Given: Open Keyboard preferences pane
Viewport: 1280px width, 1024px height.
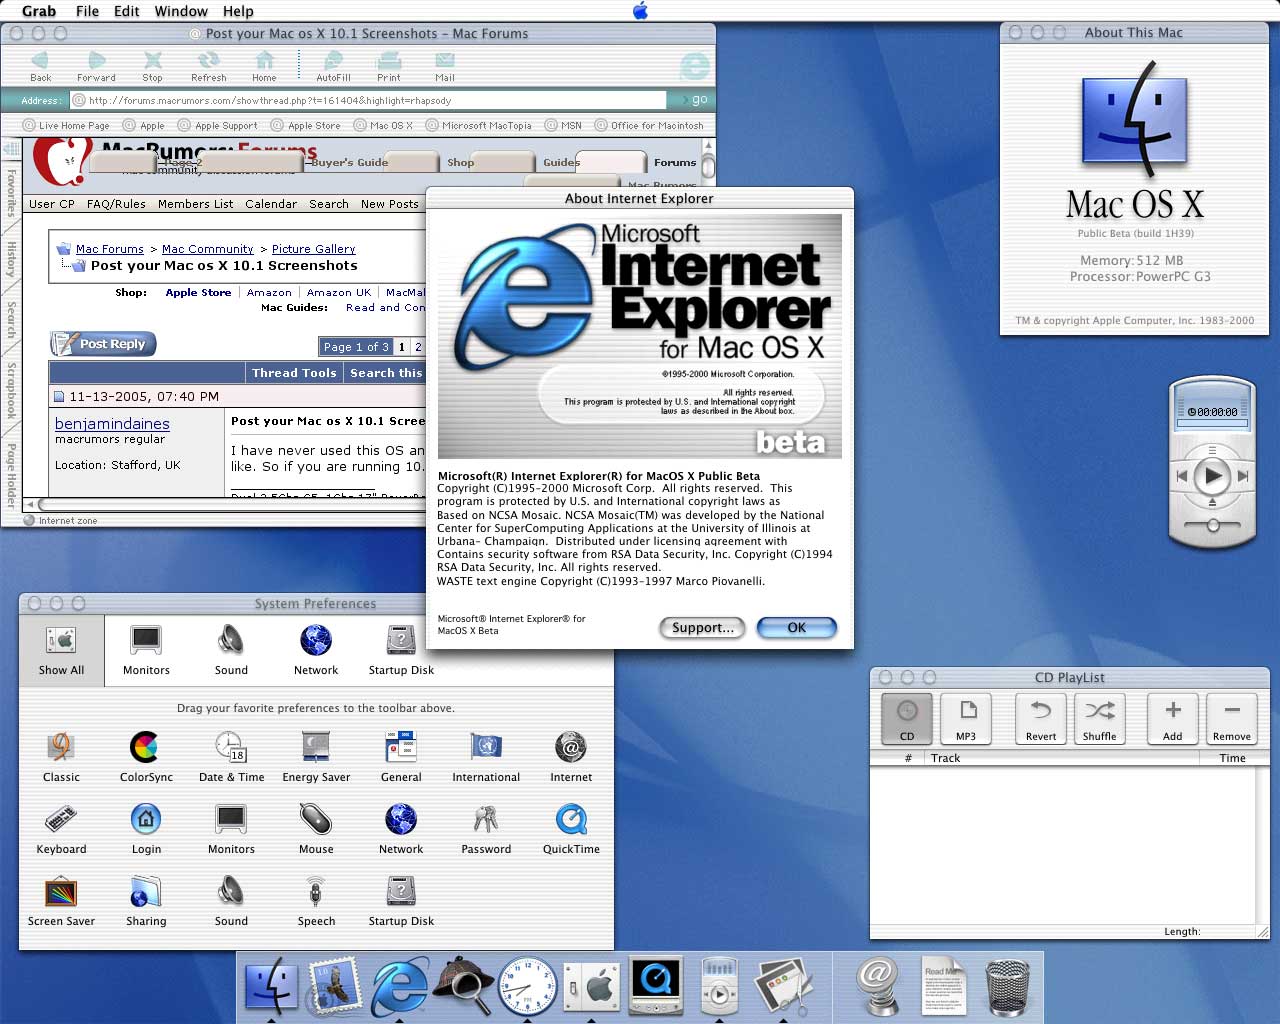Looking at the screenshot, I should coord(61,828).
